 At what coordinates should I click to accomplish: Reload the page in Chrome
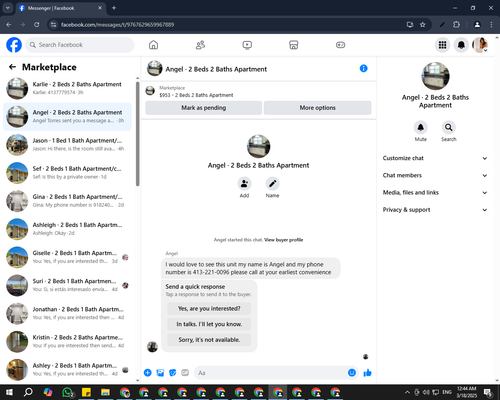tap(37, 25)
